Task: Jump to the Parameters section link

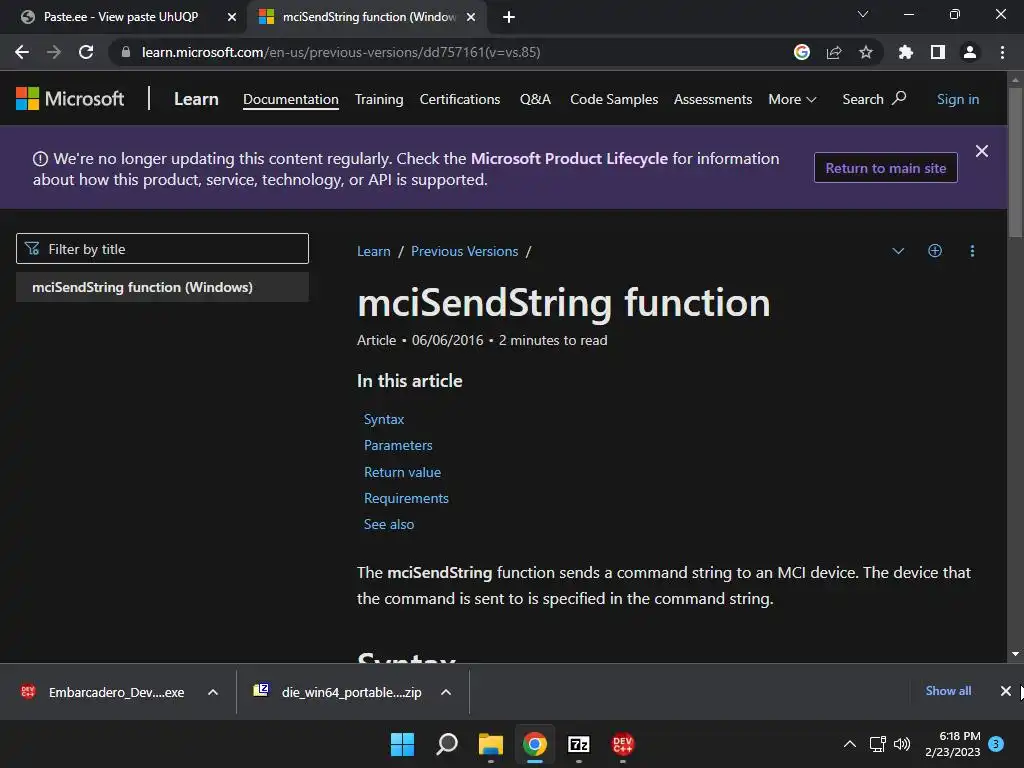Action: [398, 445]
